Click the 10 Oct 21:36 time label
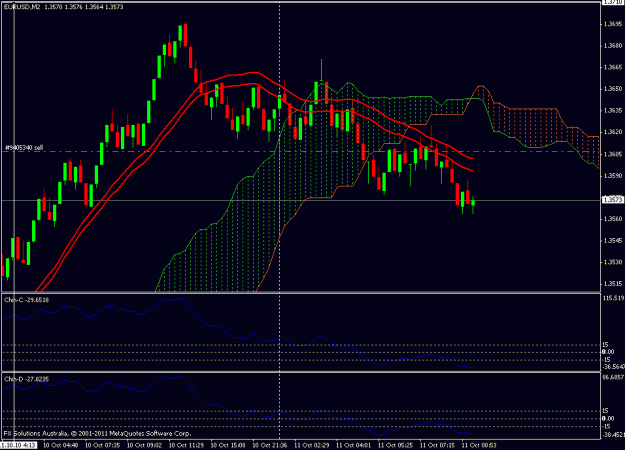 270,445
